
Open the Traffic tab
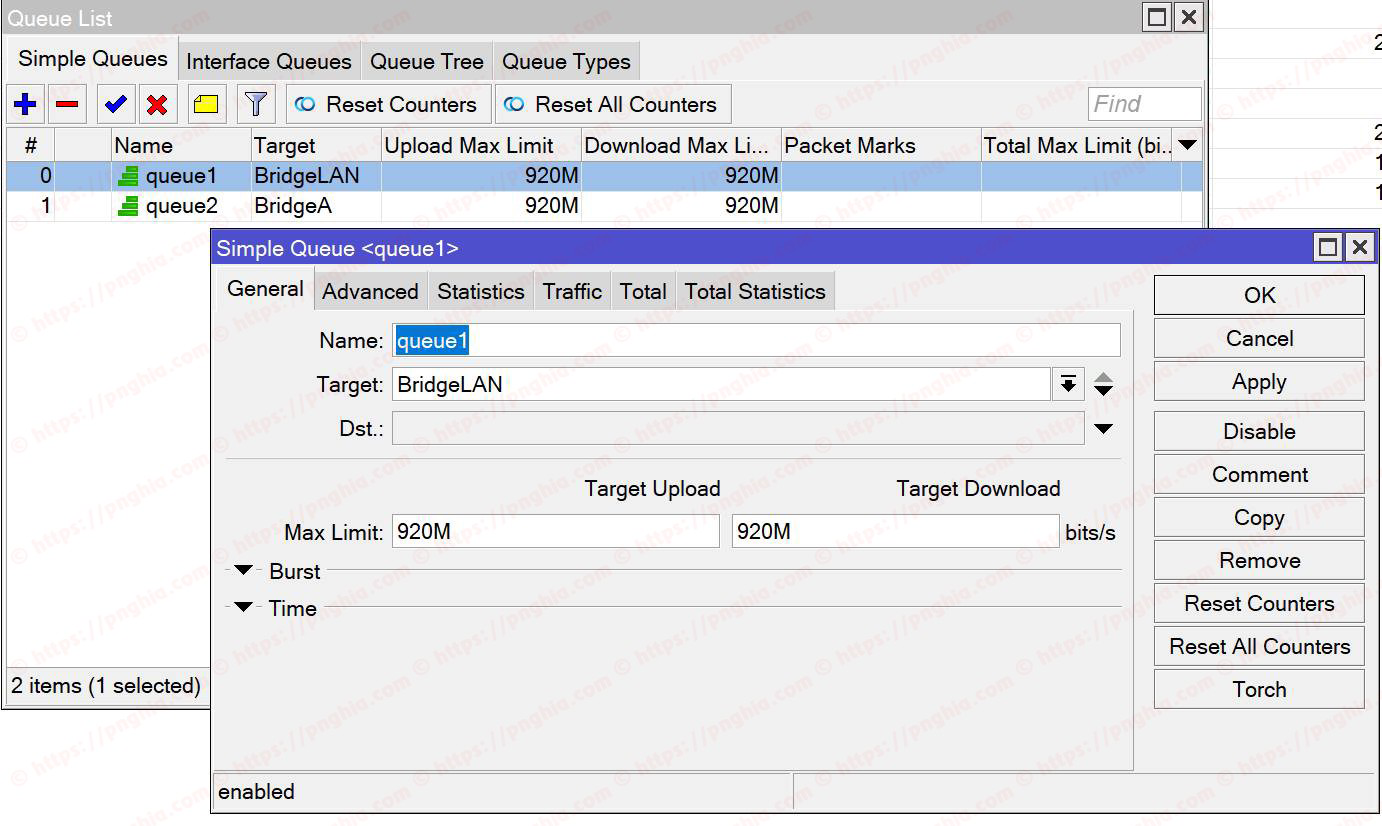pyautogui.click(x=572, y=291)
